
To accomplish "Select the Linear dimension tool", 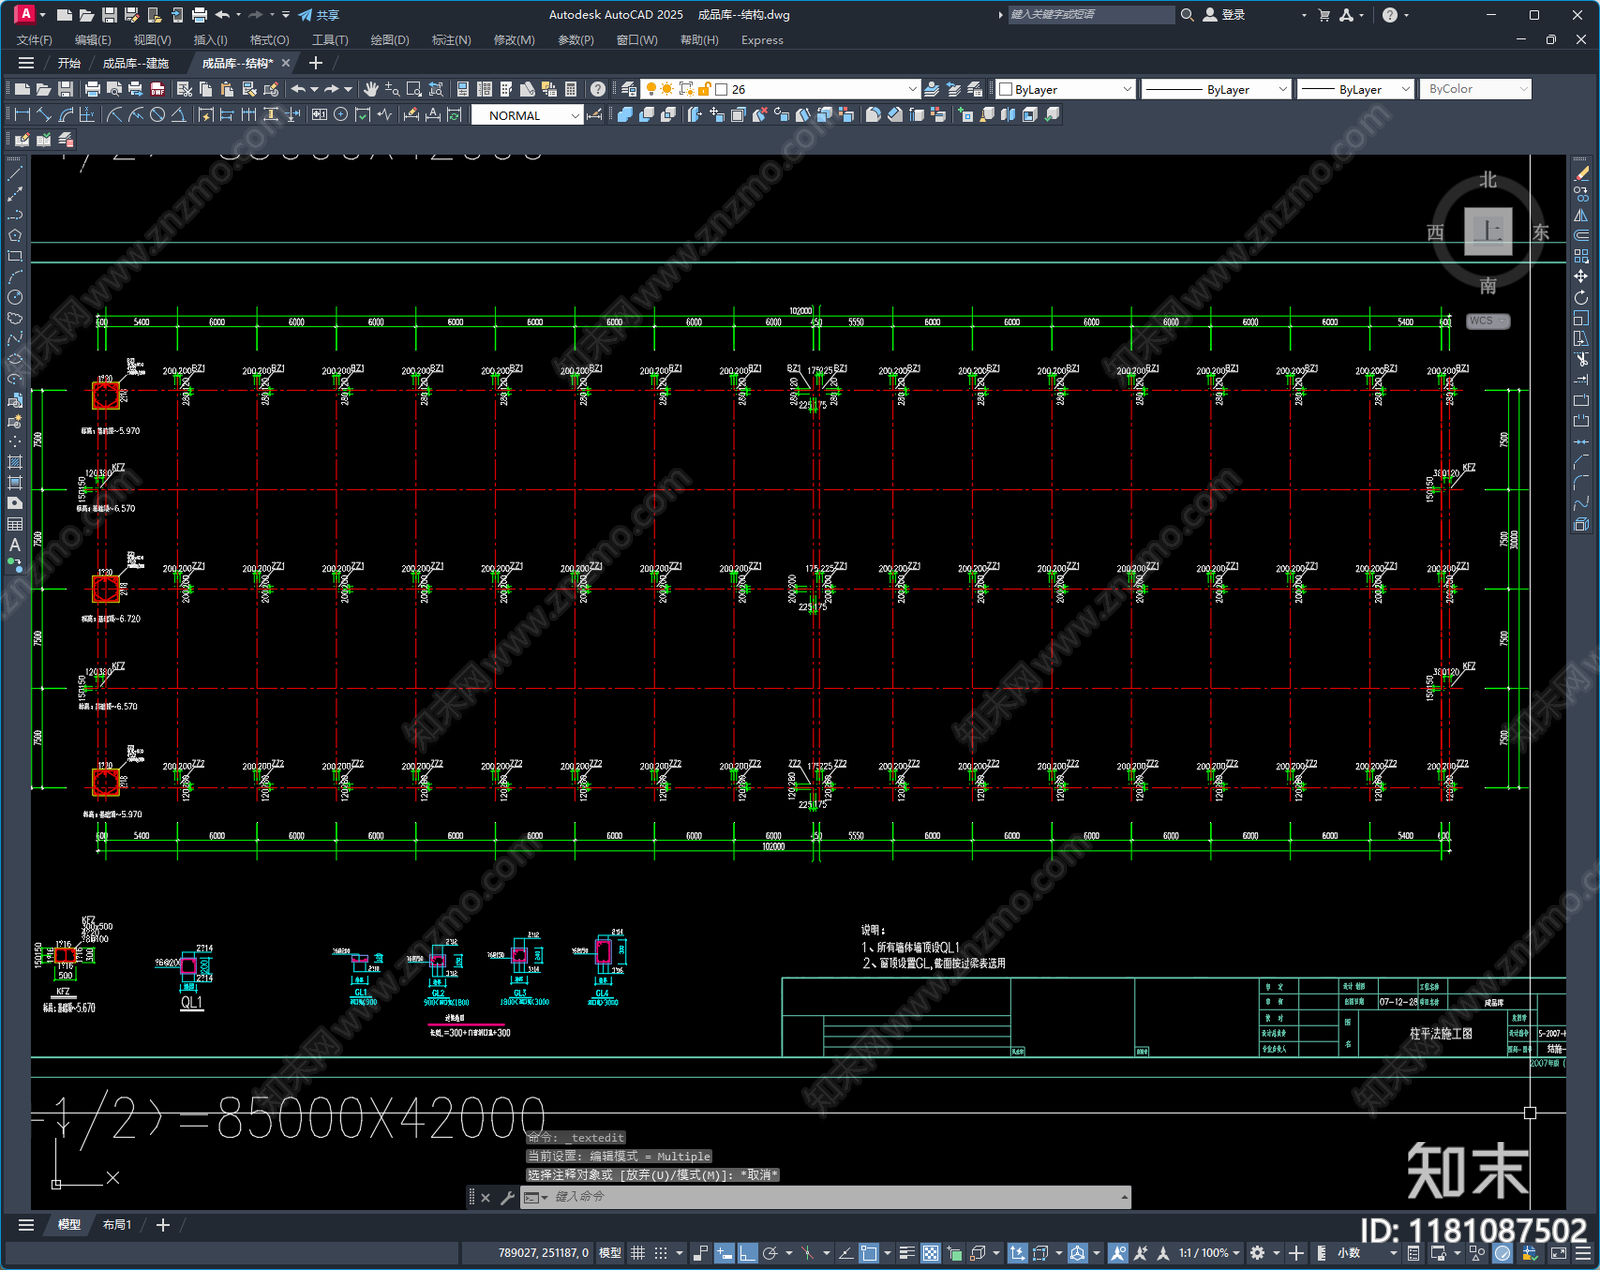I will [x=22, y=115].
